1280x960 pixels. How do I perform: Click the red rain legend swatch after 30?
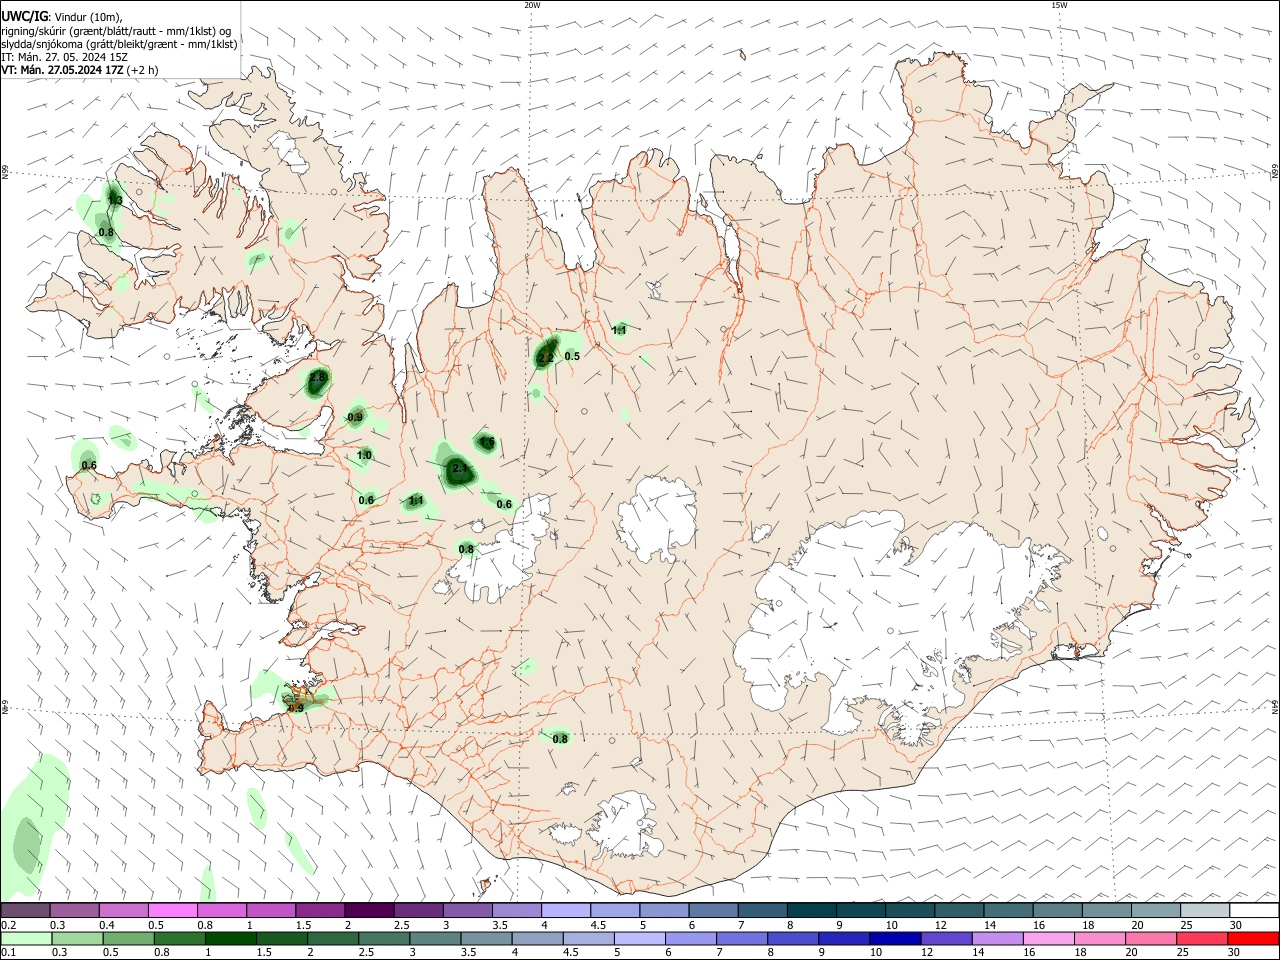1254,938
